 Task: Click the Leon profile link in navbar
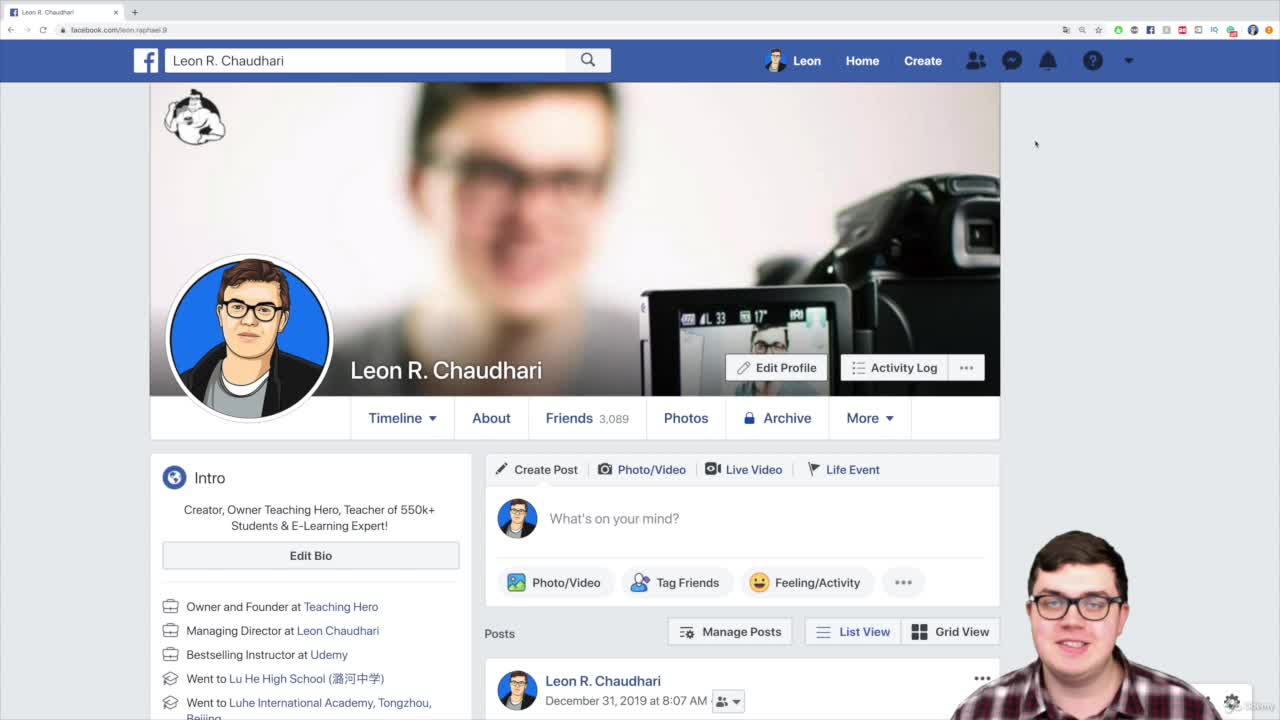pos(793,61)
